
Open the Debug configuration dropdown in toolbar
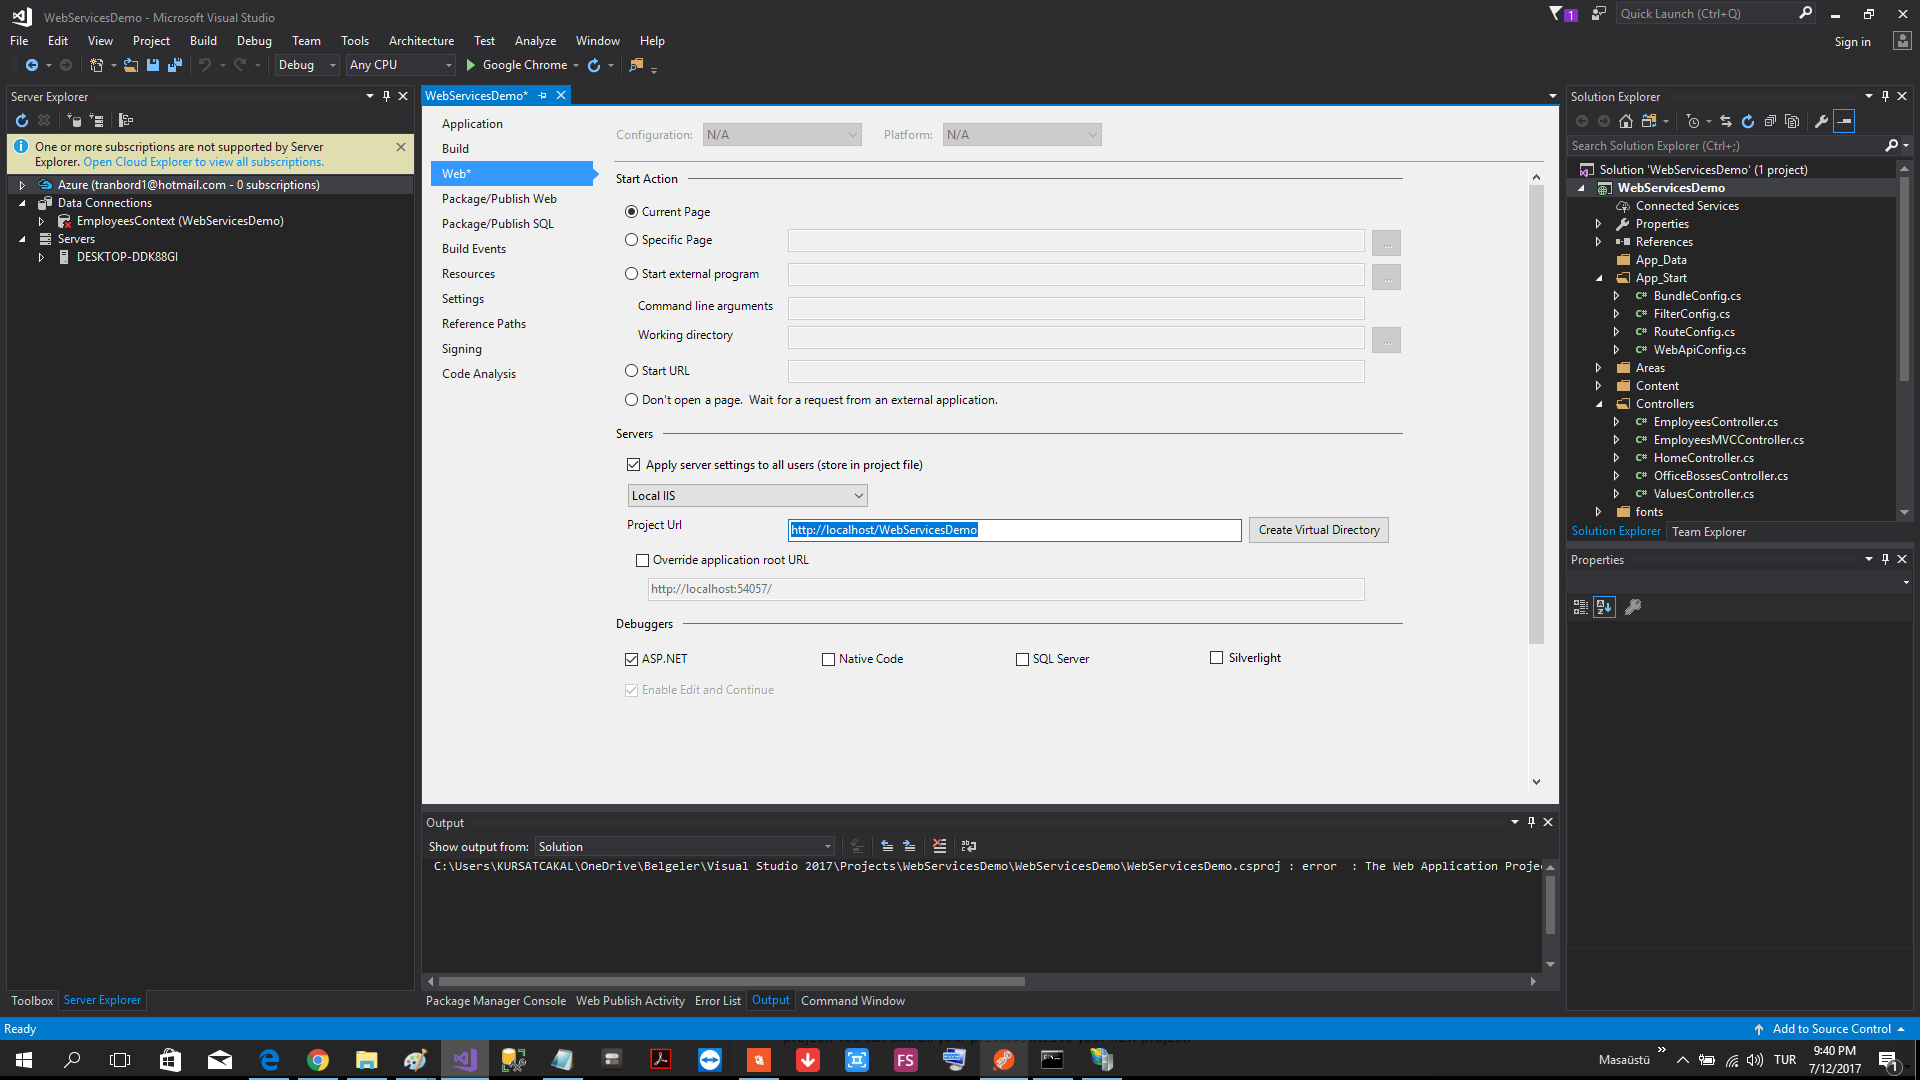click(x=307, y=65)
